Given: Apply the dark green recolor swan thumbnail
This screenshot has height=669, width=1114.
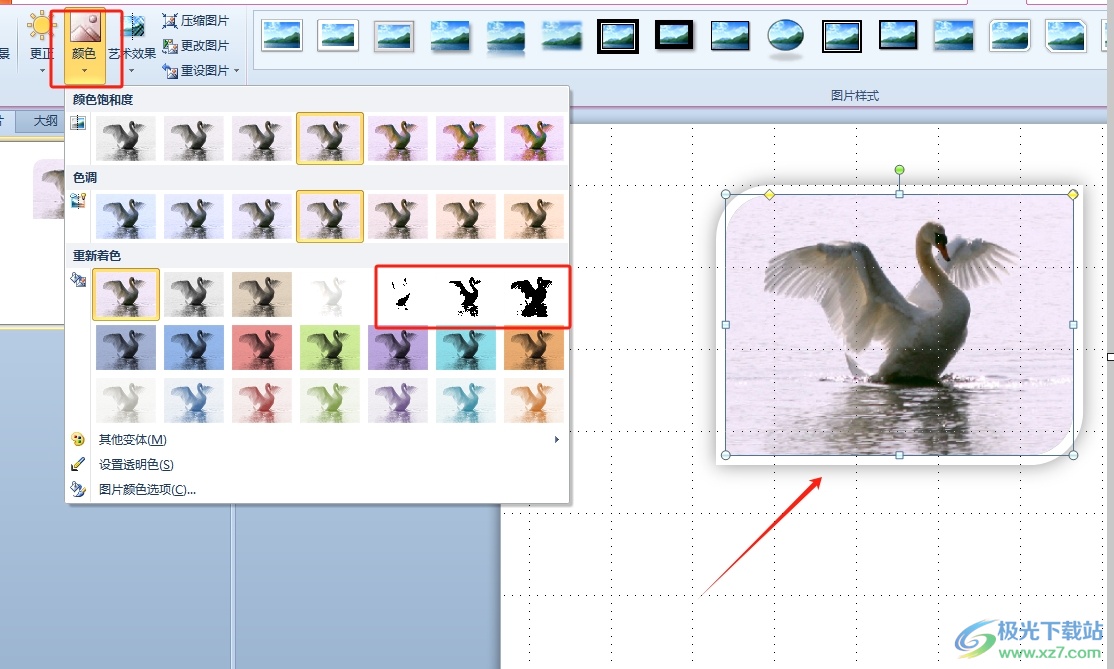Looking at the screenshot, I should [330, 347].
